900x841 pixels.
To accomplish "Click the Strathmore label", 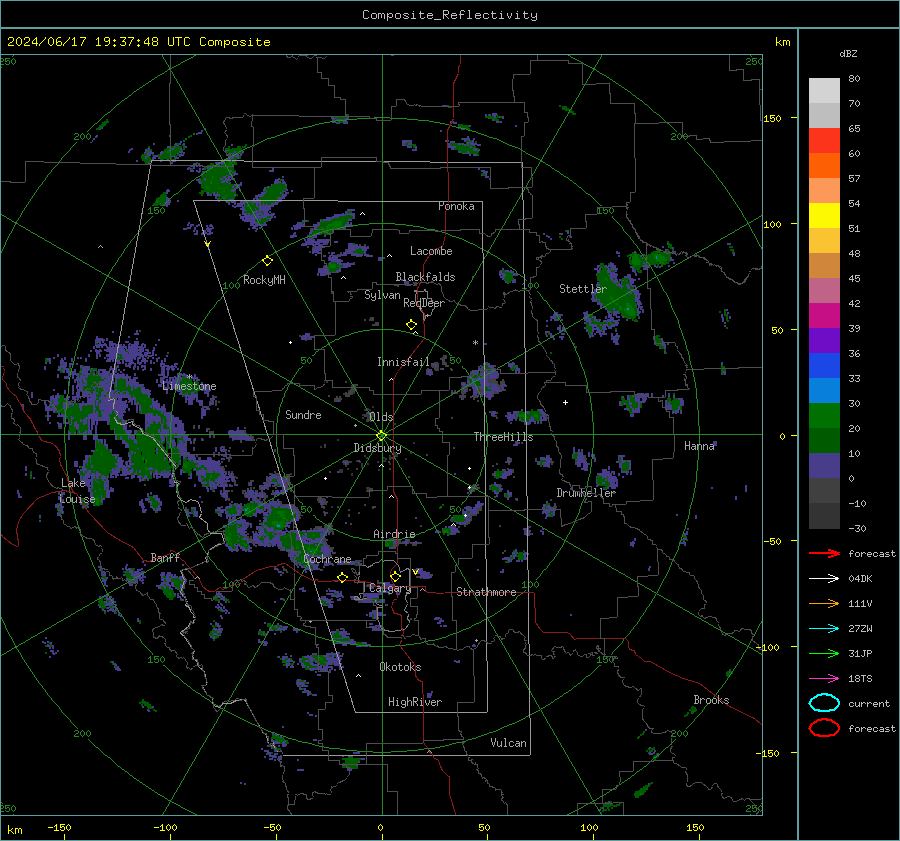I will pos(486,592).
